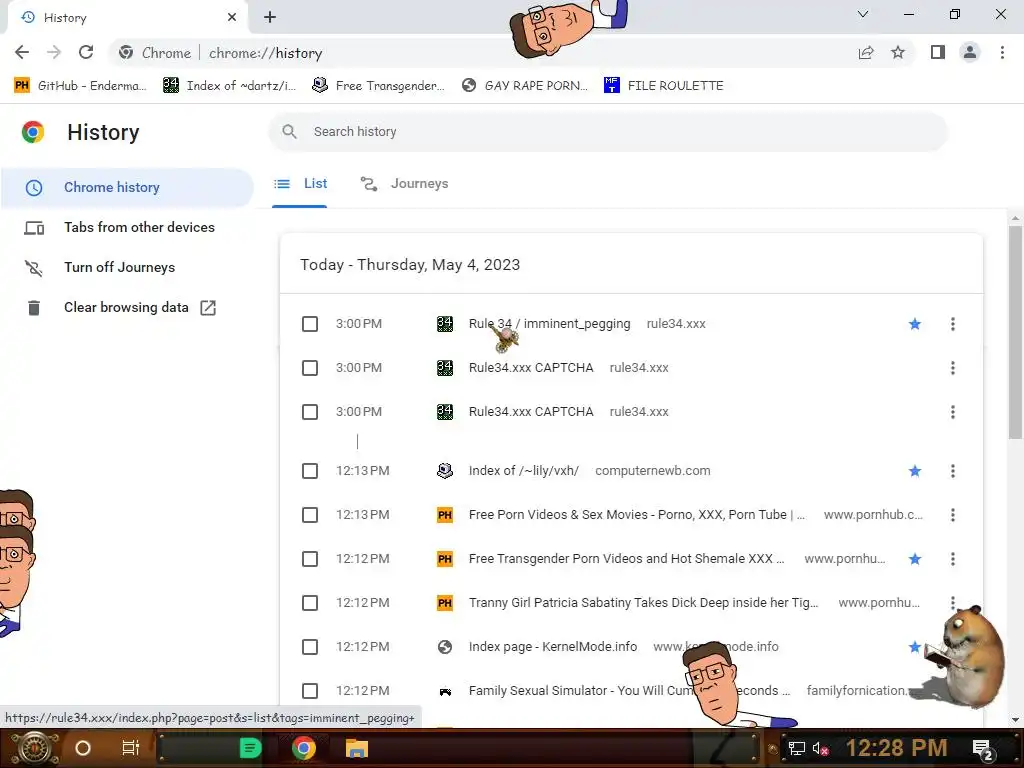
Task: Open the Cortana circle on the taskbar
Action: [83, 748]
